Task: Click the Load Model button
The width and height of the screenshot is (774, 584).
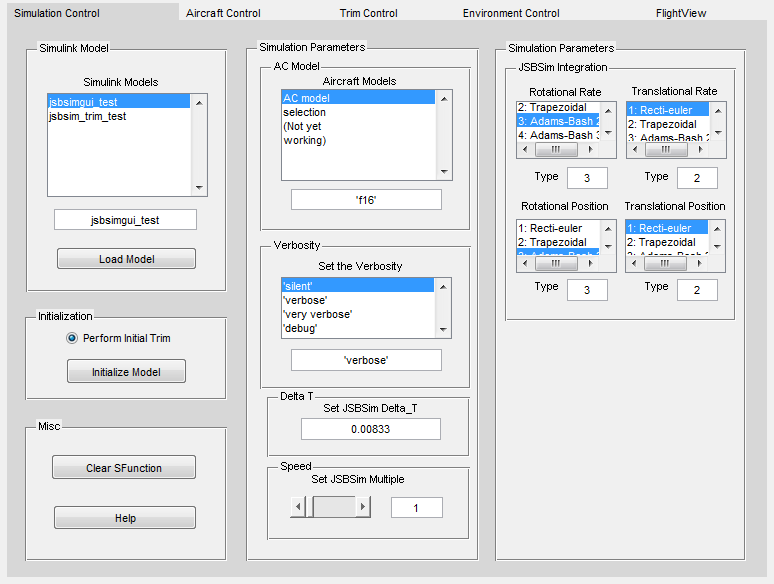Action: click(126, 259)
